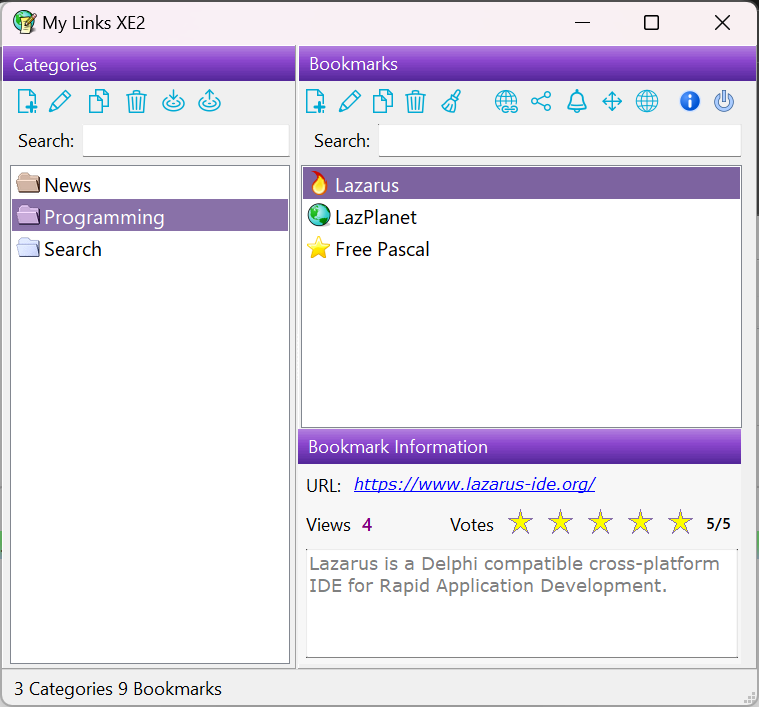
Task: Click the Bookmarks search field
Action: point(560,141)
